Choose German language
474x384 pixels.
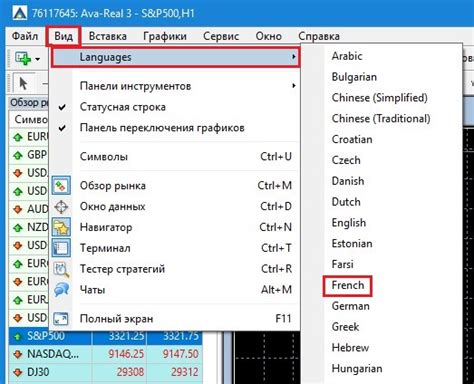351,306
